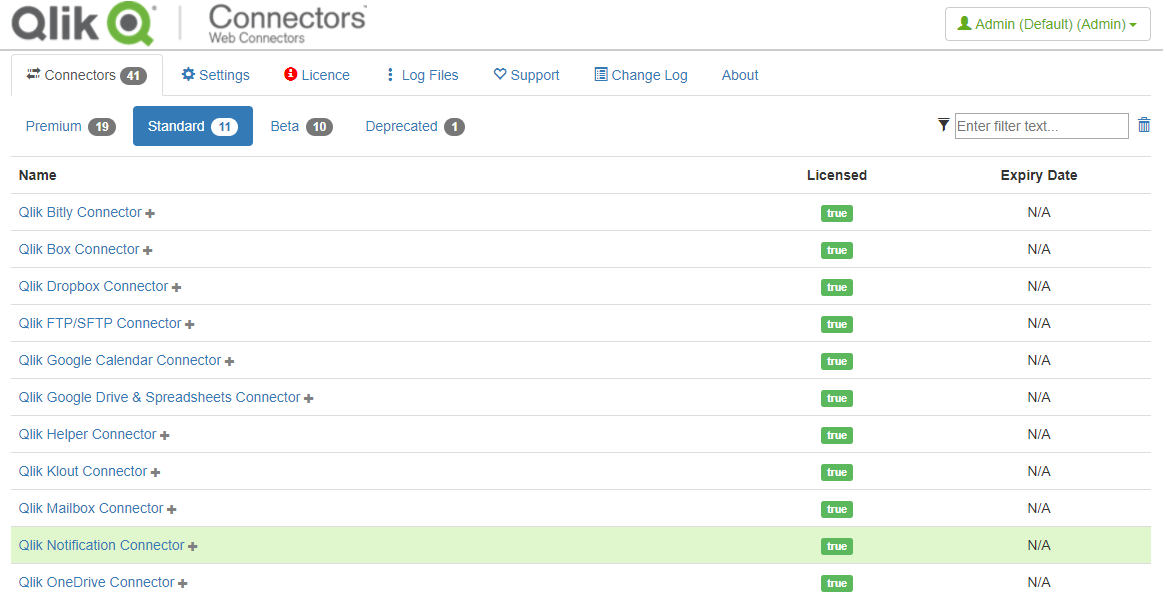
Task: Click the true badge for Google Calendar Connector
Action: (x=837, y=362)
